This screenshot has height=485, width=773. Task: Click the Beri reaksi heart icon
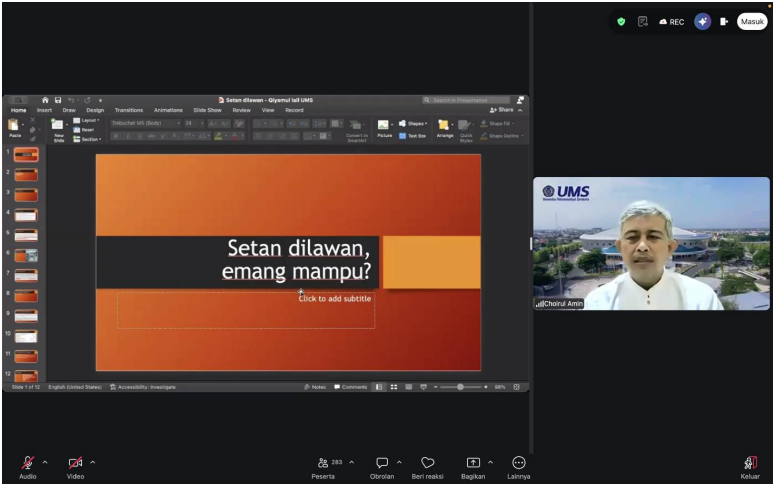(x=427, y=463)
